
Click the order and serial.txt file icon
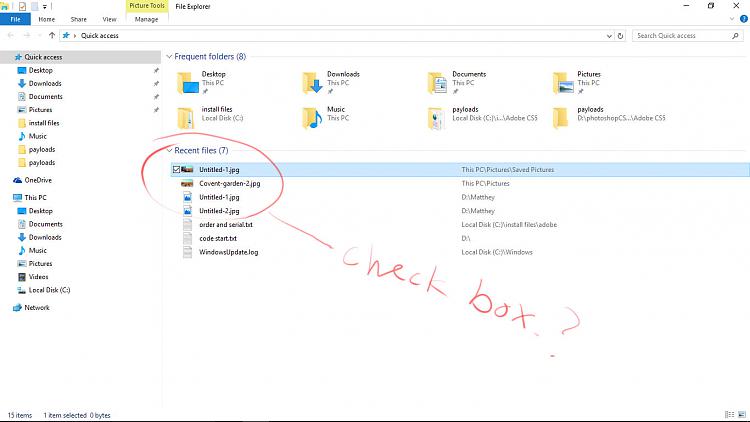188,224
